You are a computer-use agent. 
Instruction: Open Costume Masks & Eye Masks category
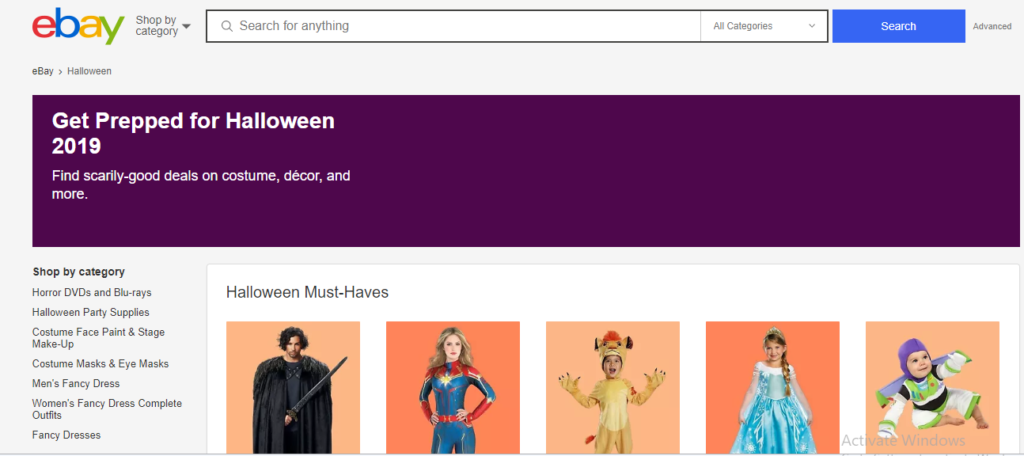(101, 364)
